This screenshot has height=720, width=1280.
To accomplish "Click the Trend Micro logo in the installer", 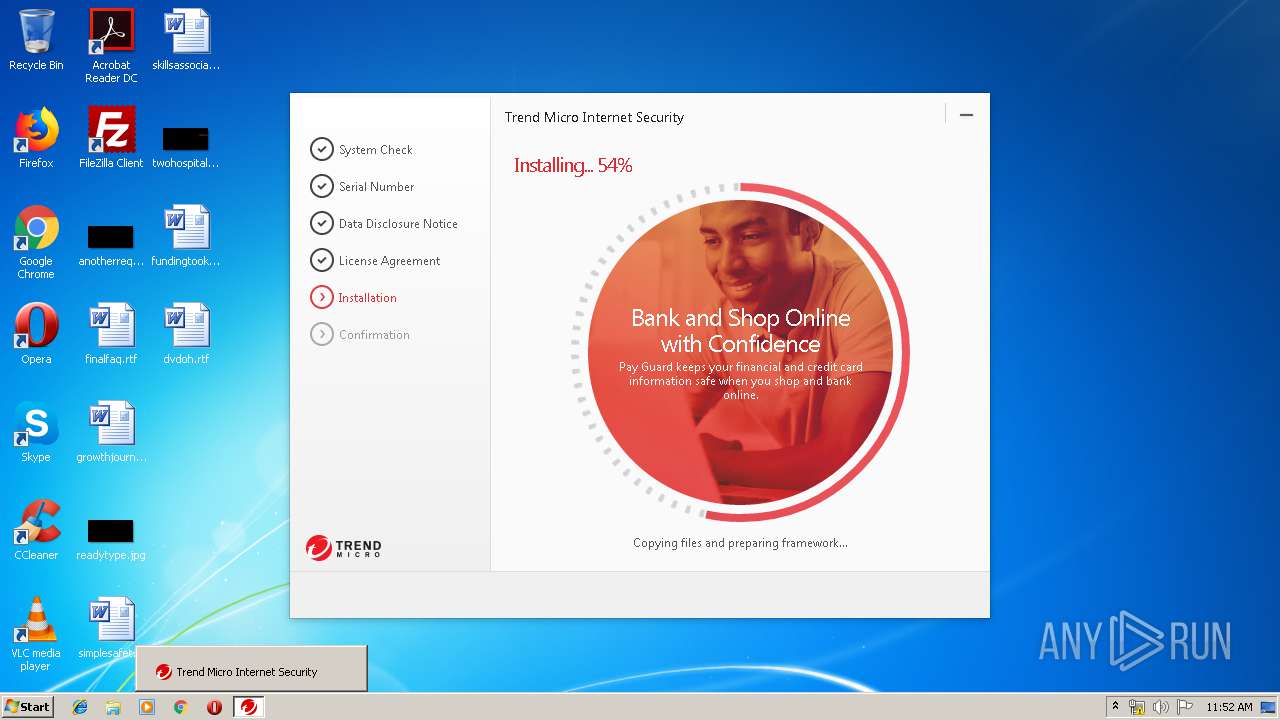I will click(344, 548).
